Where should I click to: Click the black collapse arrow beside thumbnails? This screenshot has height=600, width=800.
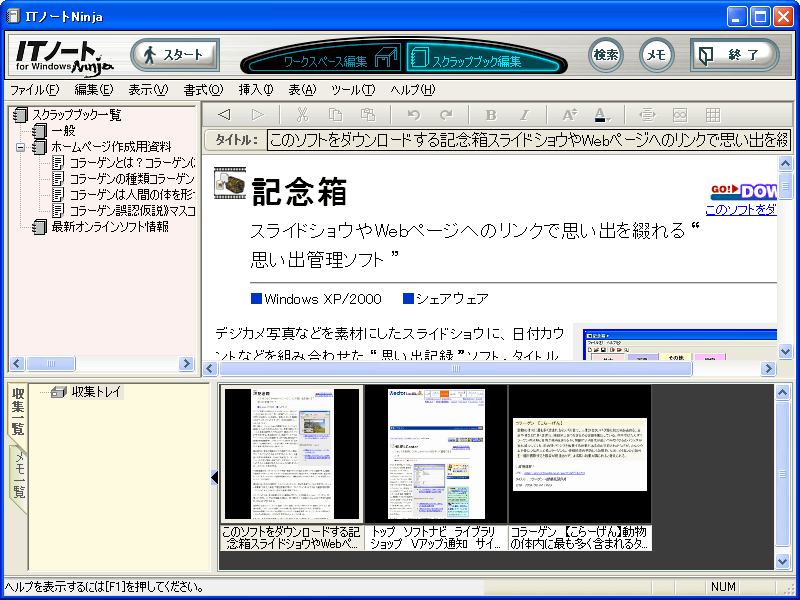point(214,478)
